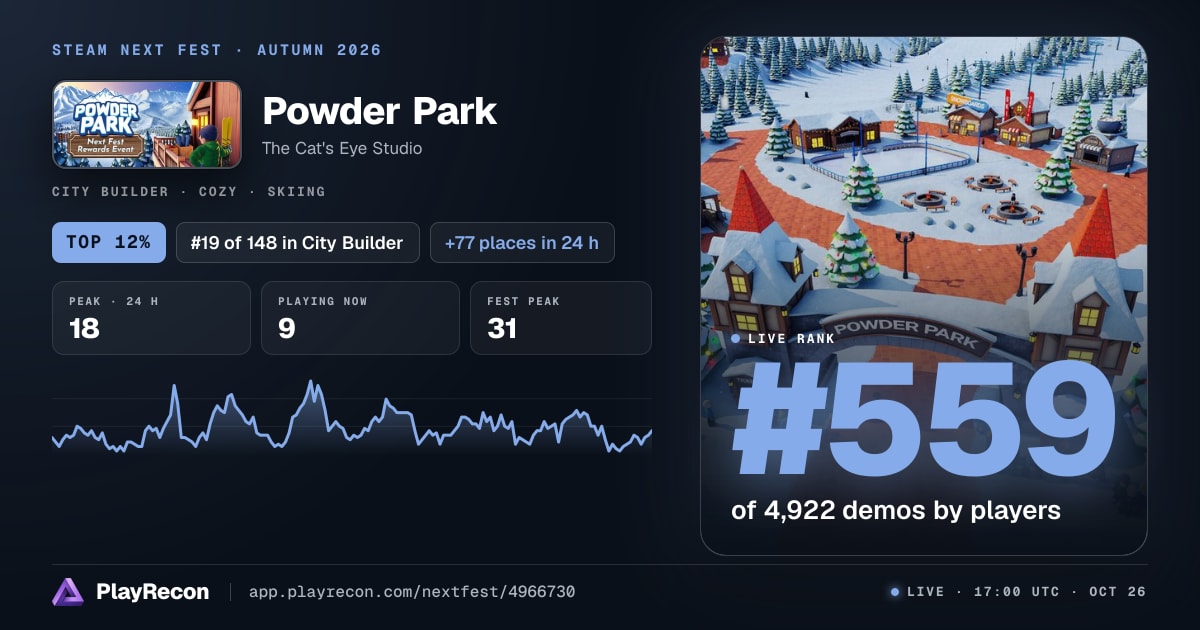The height and width of the screenshot is (630, 1200).
Task: Click the Live Rank label
Action: [x=791, y=339]
